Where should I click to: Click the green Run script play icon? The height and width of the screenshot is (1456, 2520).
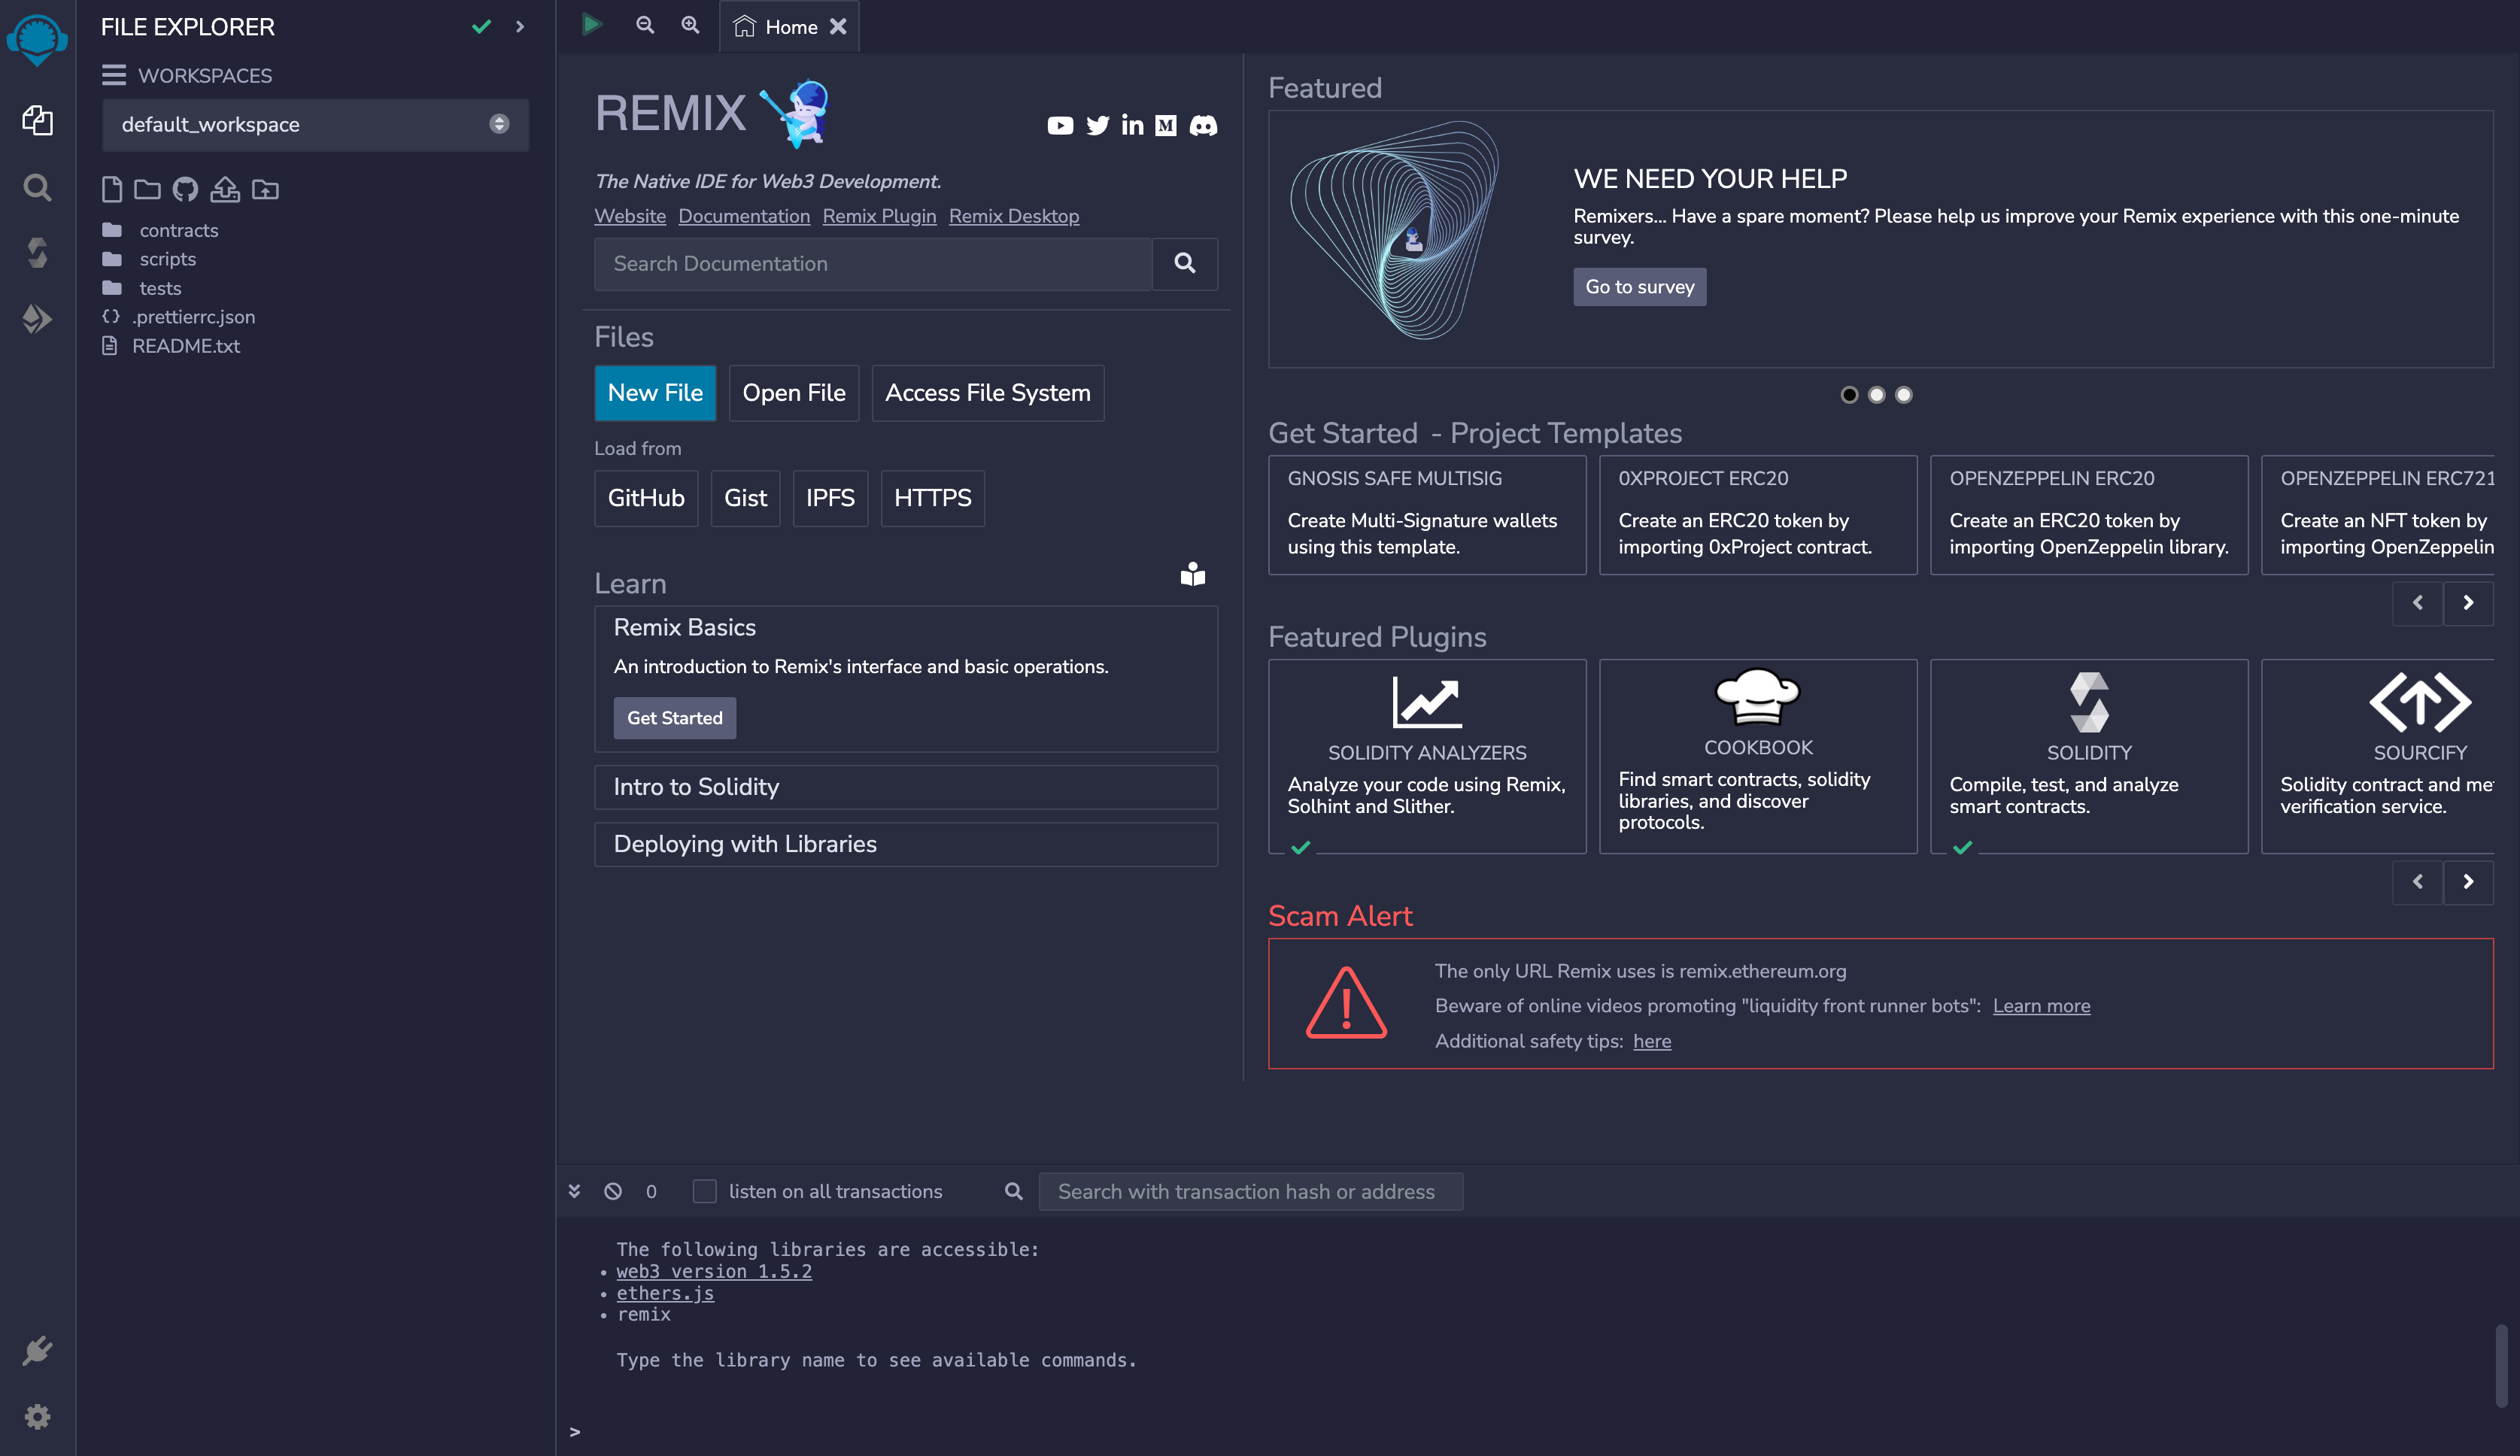[x=592, y=24]
